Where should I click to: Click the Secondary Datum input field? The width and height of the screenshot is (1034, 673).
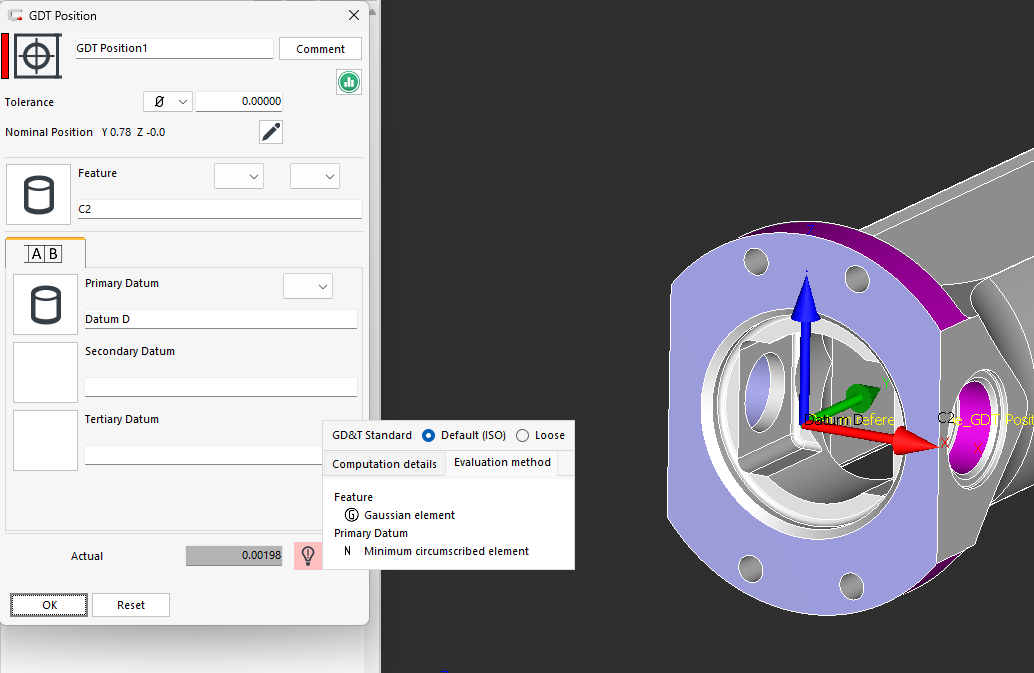point(220,387)
